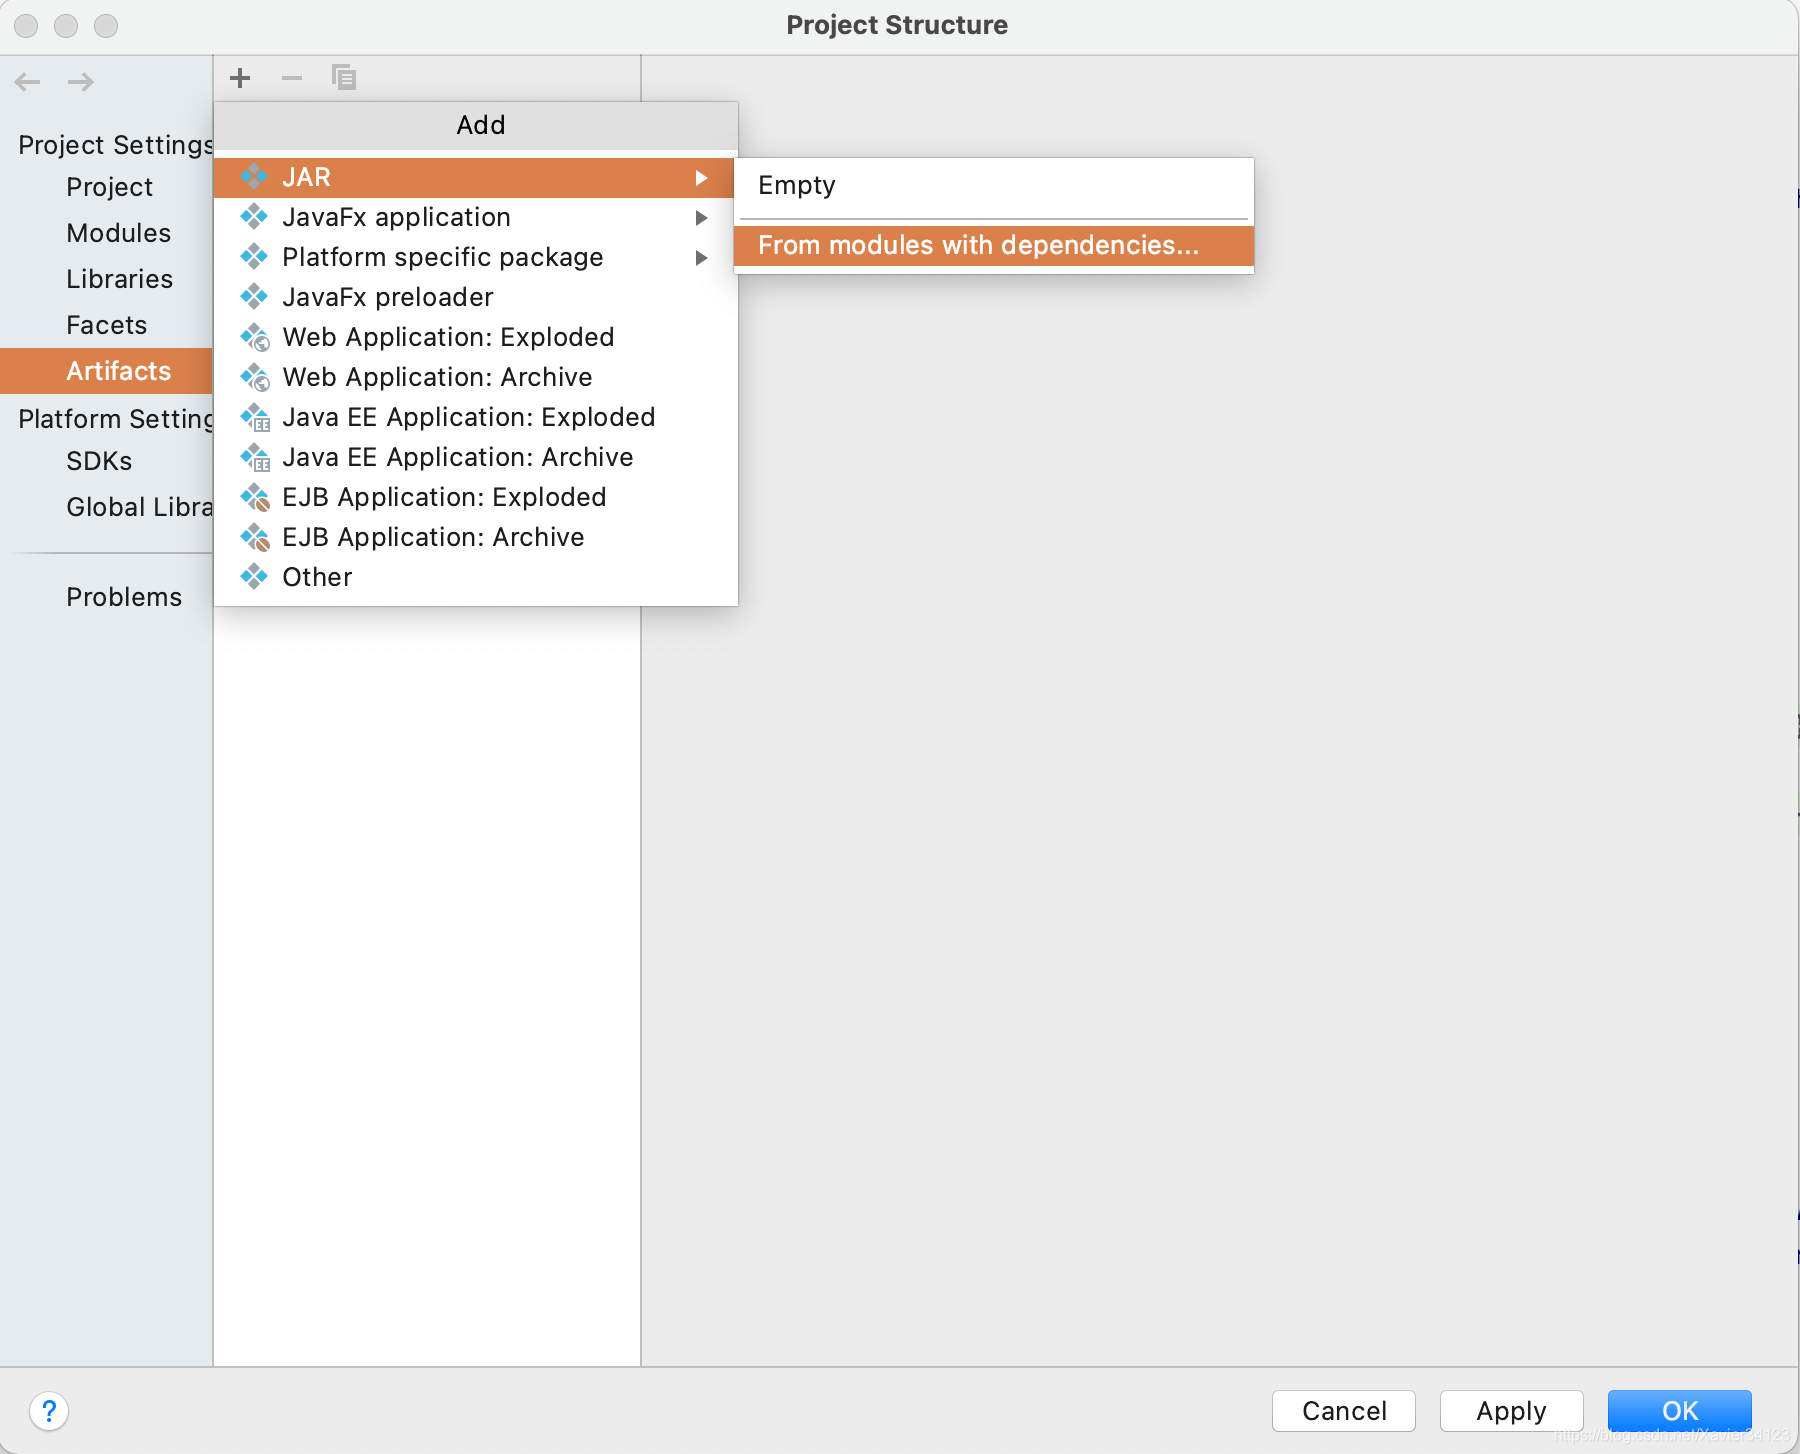Click the Other artifact type icon
Image resolution: width=1800 pixels, height=1454 pixels.
coord(255,577)
